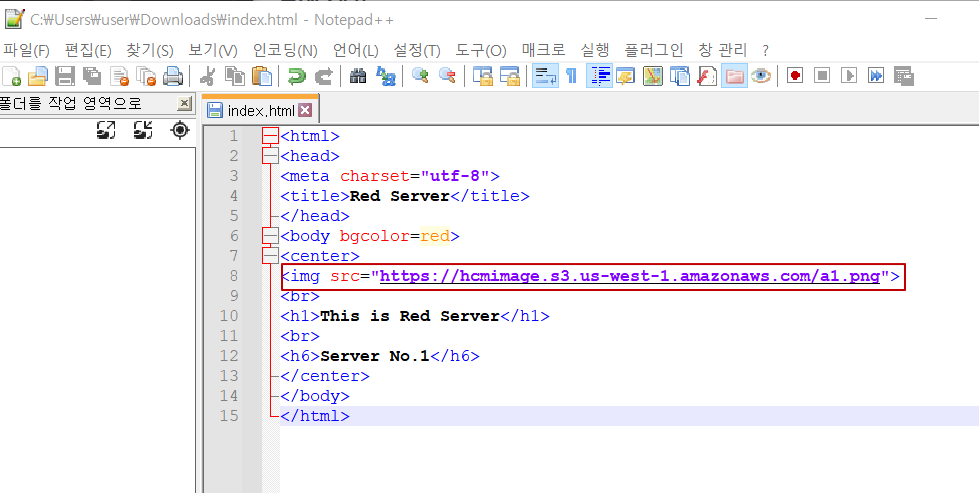Toggle file monitoring eye icon
Viewport: 979px width, 493px height.
tap(760, 76)
